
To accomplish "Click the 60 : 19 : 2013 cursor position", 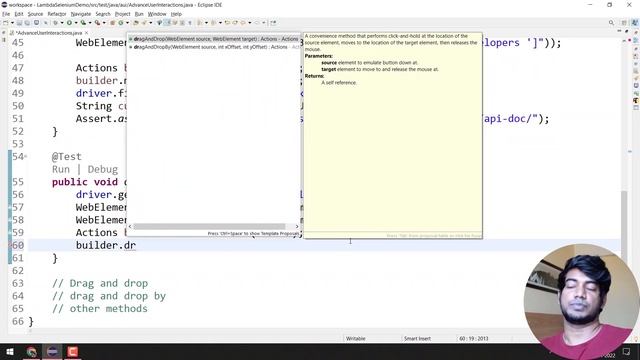I will (x=473, y=338).
